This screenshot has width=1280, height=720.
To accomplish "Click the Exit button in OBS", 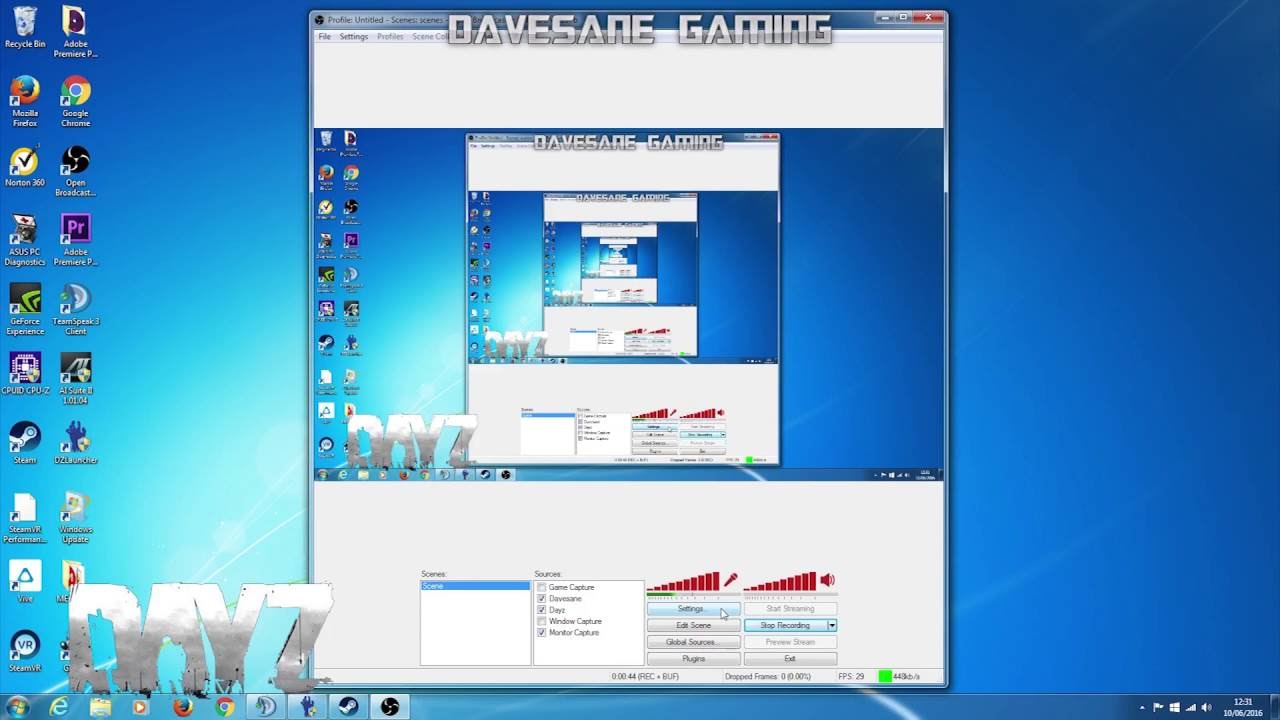I will pyautogui.click(x=790, y=659).
